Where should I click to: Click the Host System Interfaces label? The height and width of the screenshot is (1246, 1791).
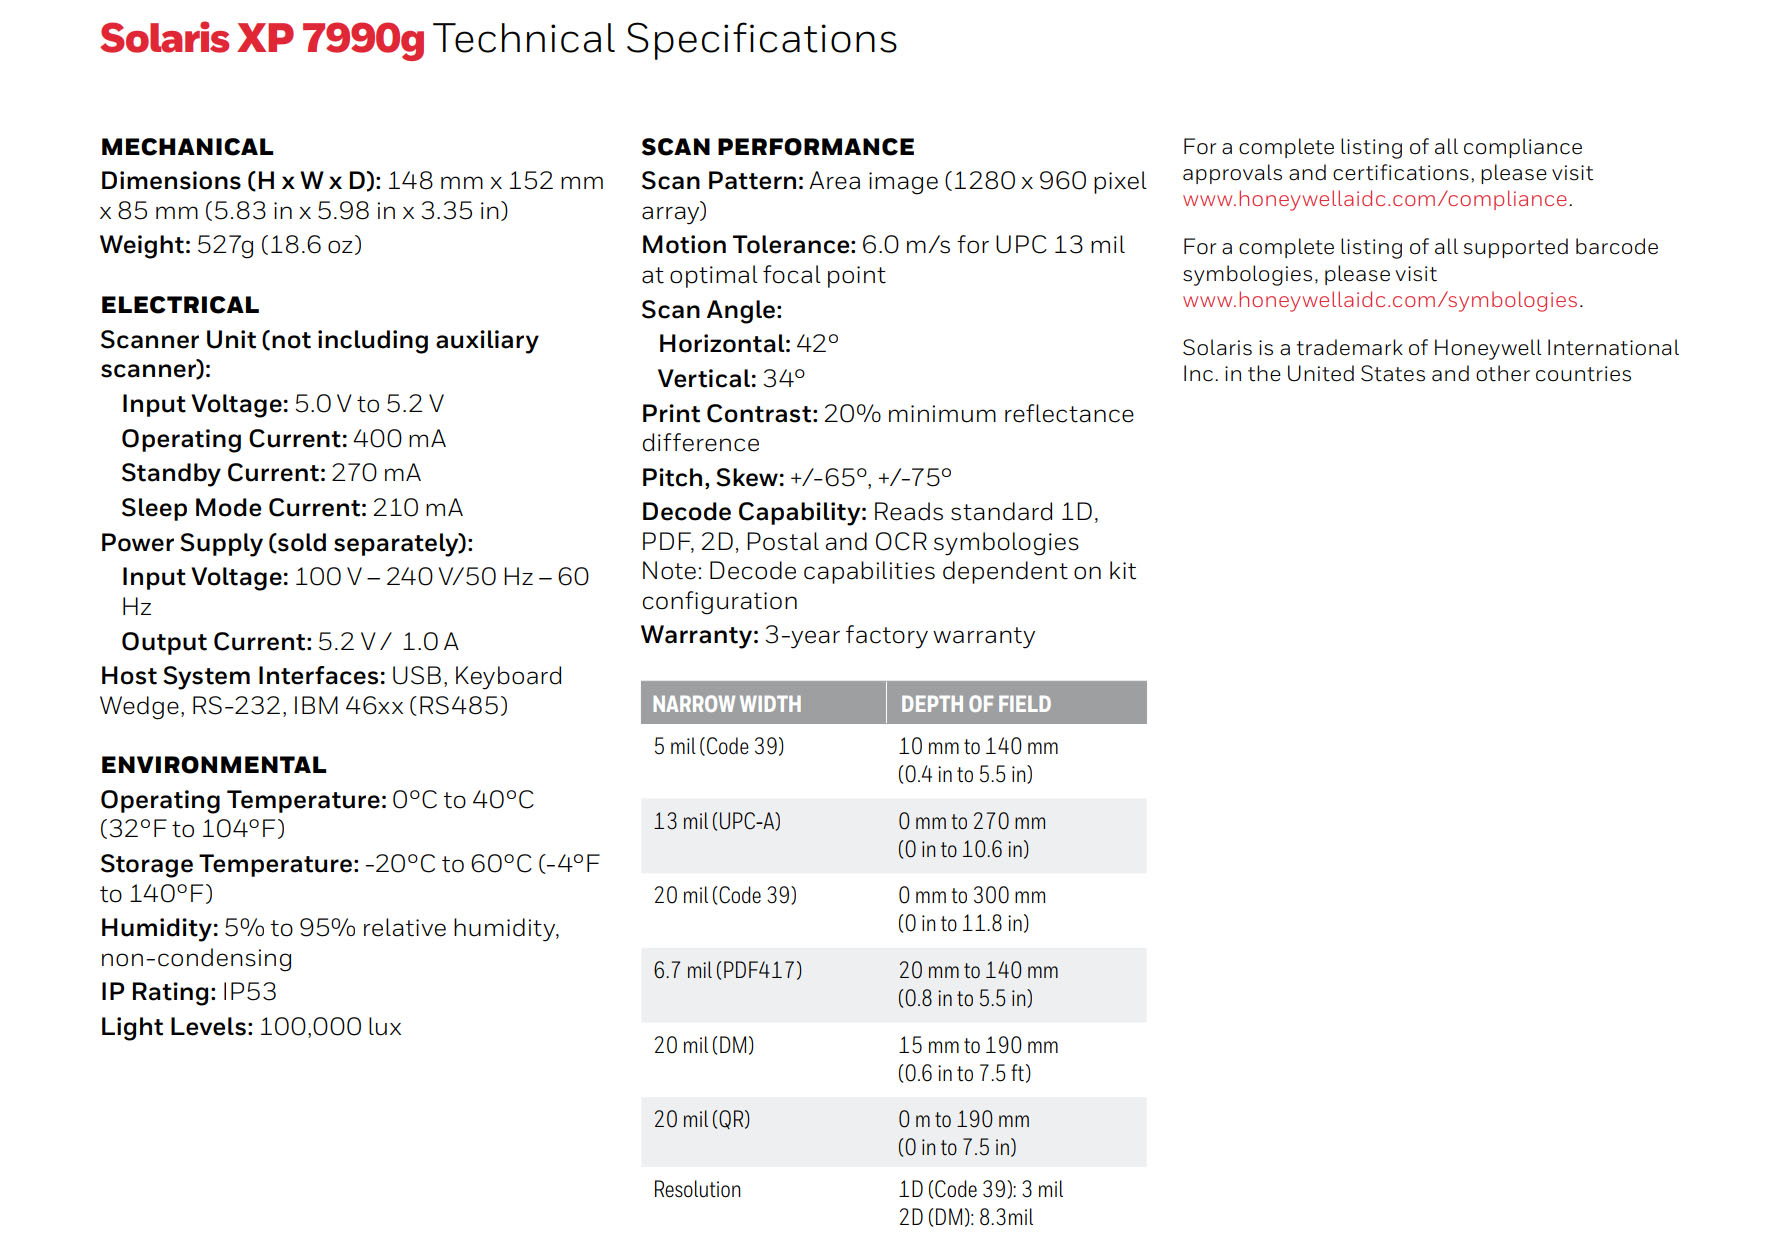242,676
